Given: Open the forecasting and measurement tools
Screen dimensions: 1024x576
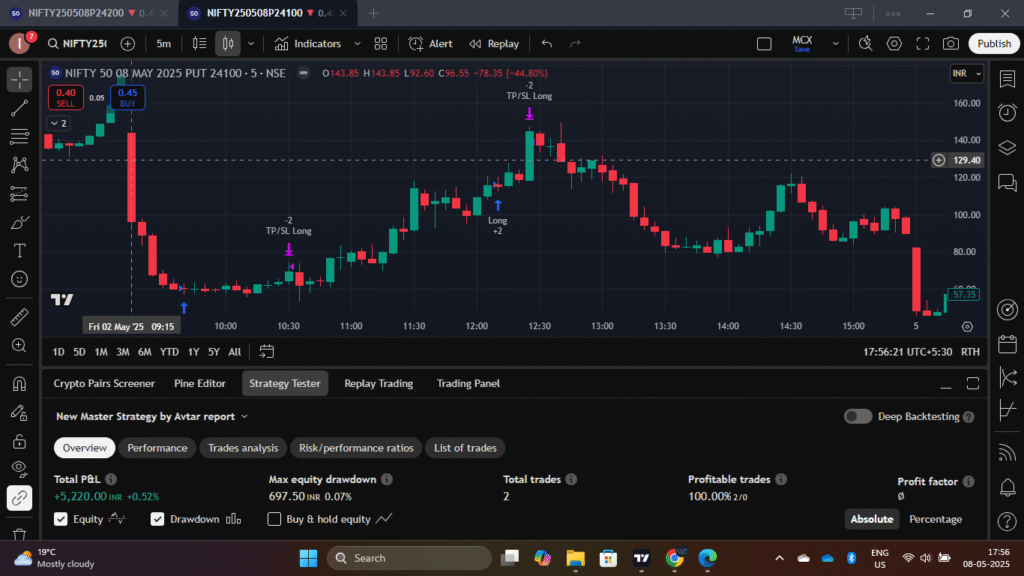Looking at the screenshot, I should coord(20,193).
